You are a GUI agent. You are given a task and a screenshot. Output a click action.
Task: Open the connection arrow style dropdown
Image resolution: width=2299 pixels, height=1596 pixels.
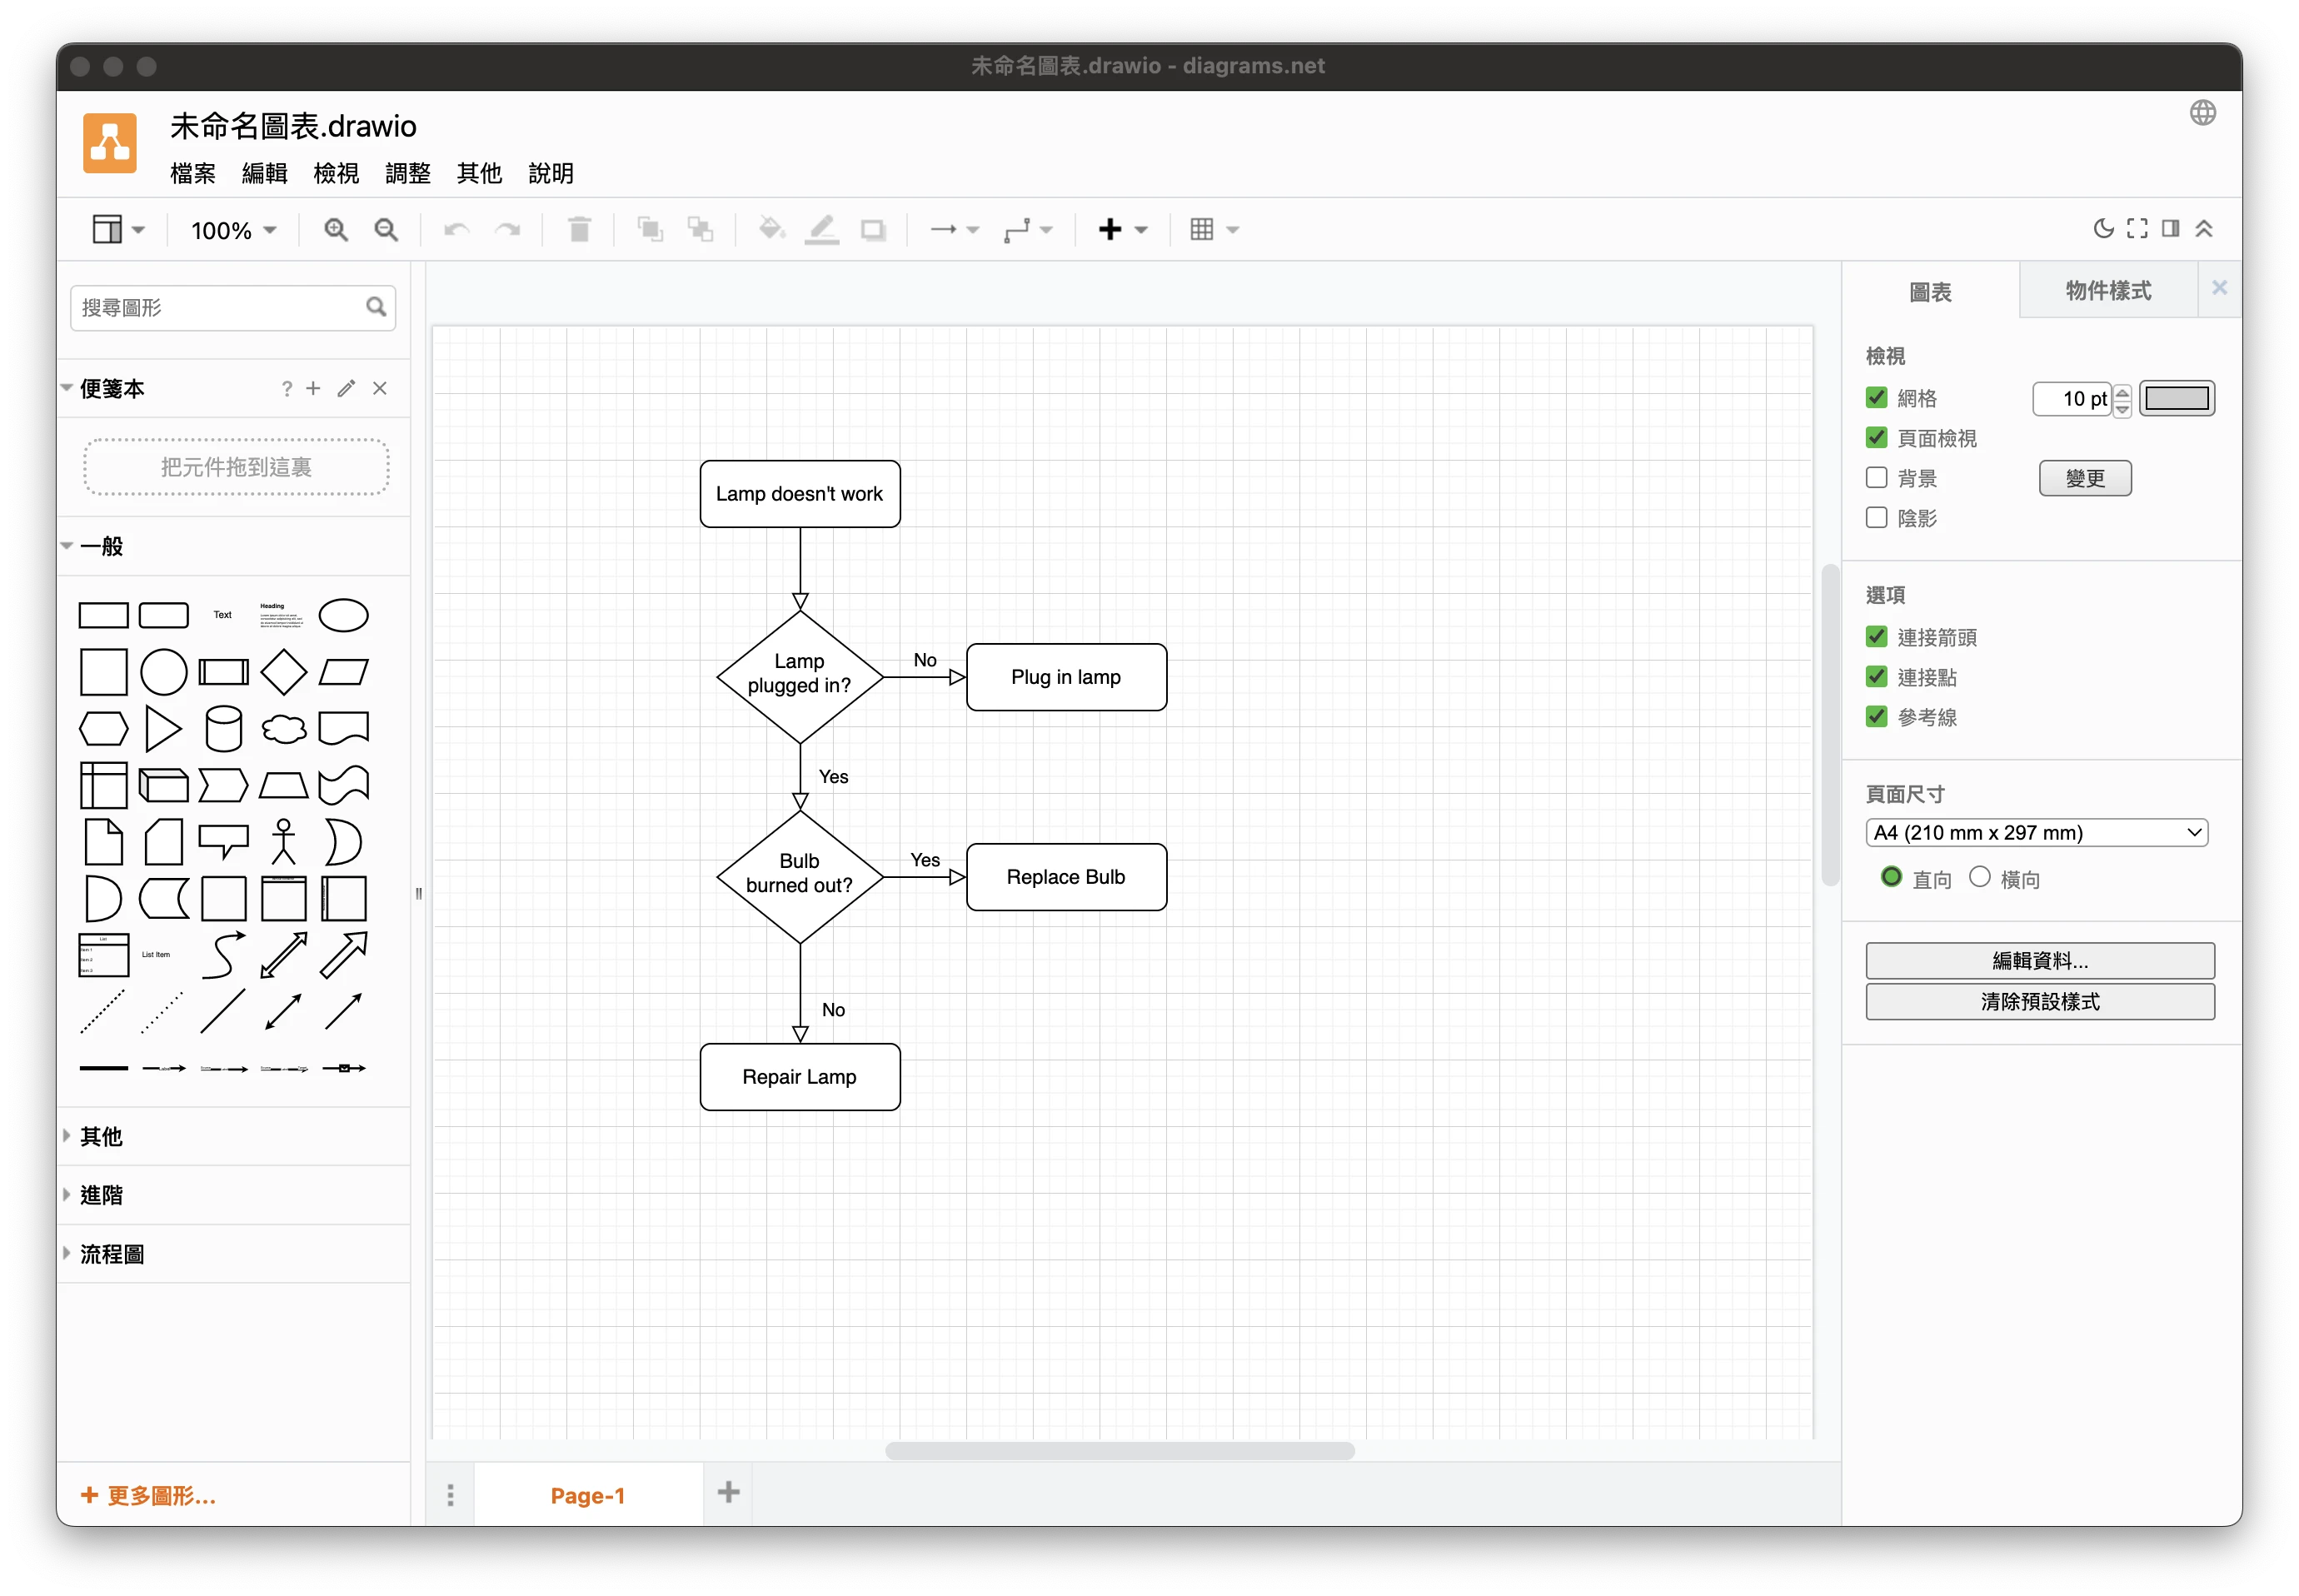pyautogui.click(x=953, y=230)
